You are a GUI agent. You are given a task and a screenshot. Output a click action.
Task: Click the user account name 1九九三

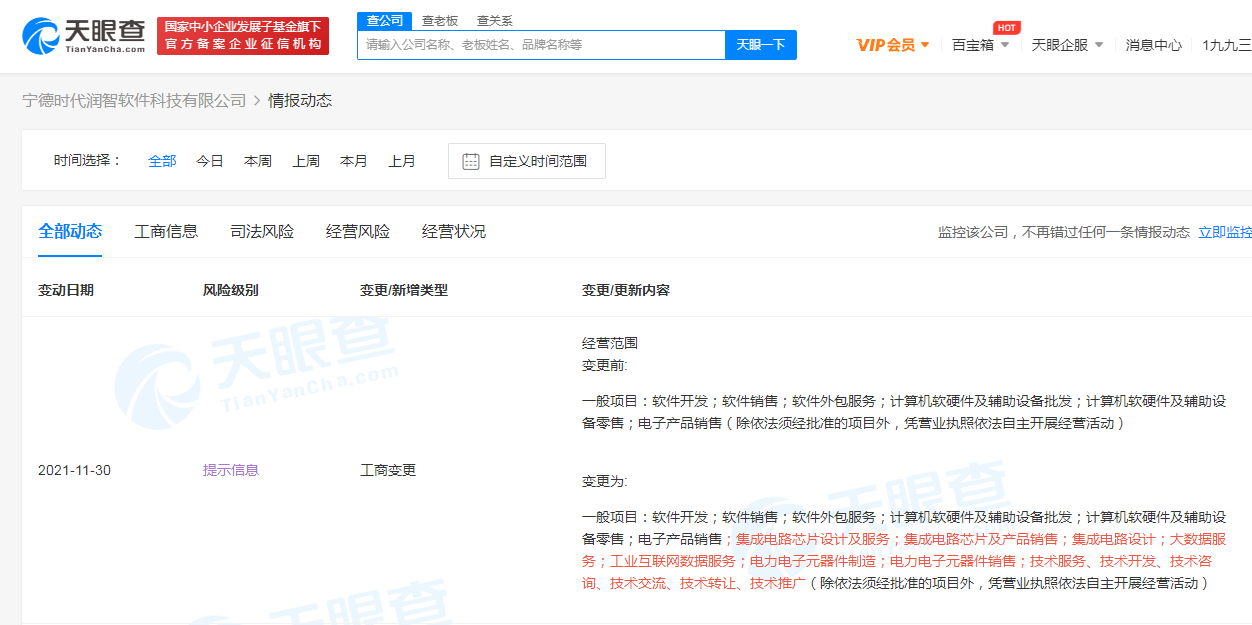tap(1227, 45)
